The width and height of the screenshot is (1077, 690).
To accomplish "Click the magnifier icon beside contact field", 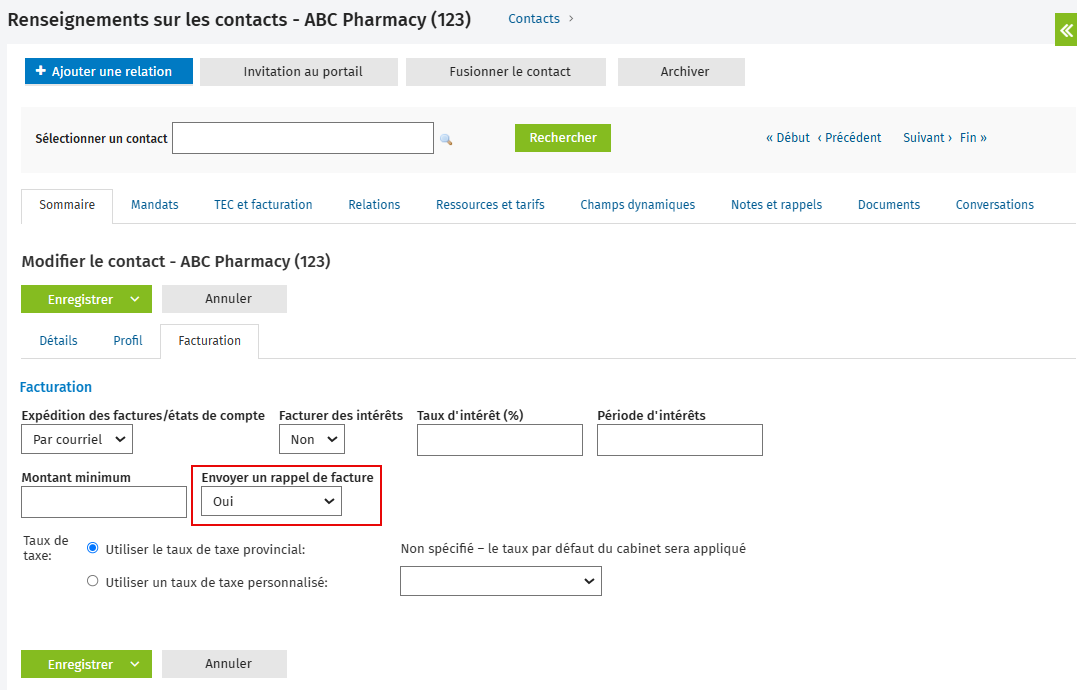I will pyautogui.click(x=446, y=139).
